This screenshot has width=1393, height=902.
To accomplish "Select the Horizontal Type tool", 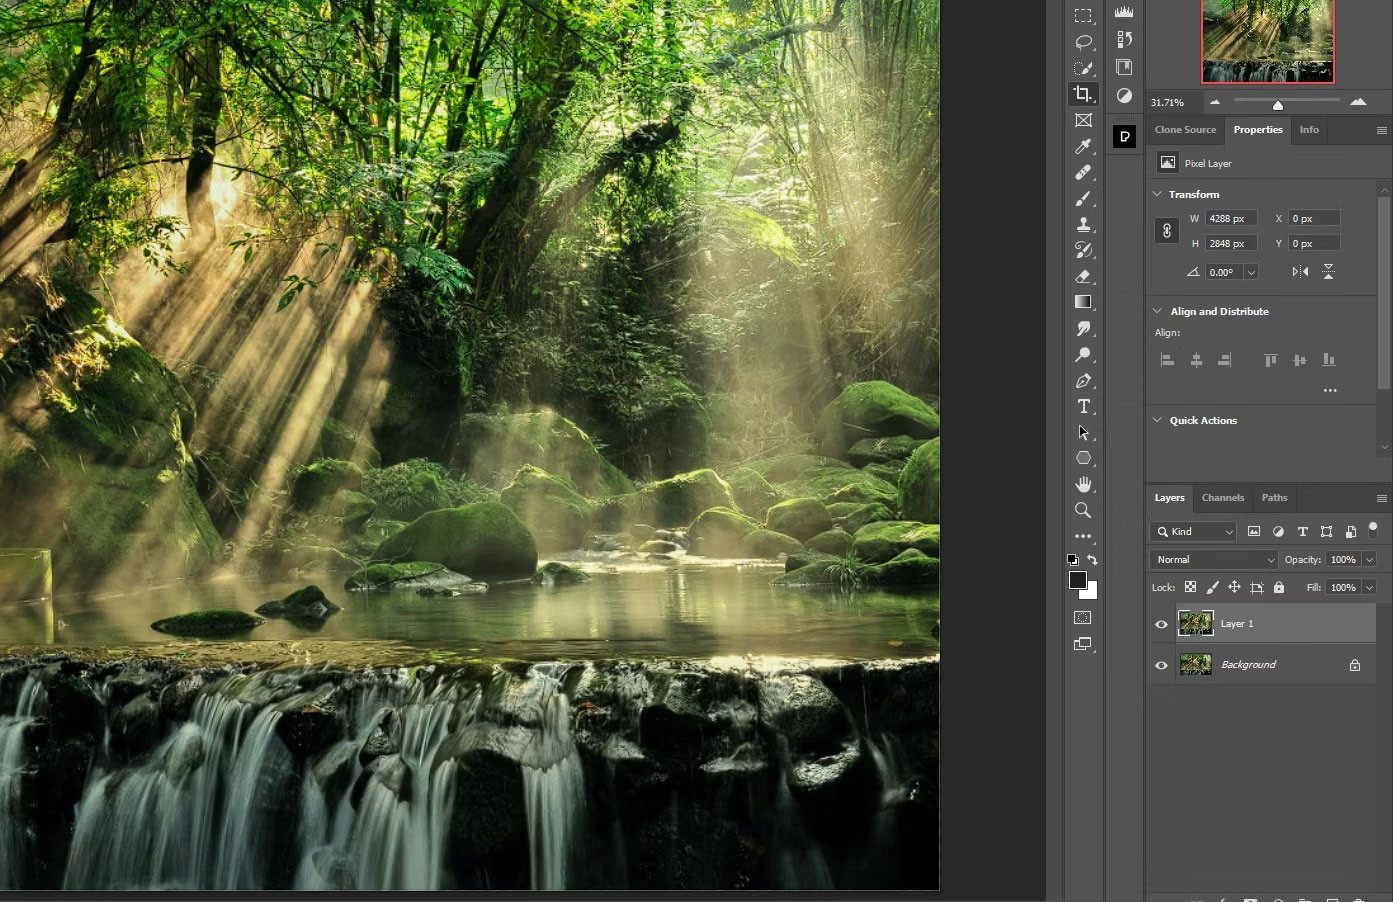I will (1083, 406).
